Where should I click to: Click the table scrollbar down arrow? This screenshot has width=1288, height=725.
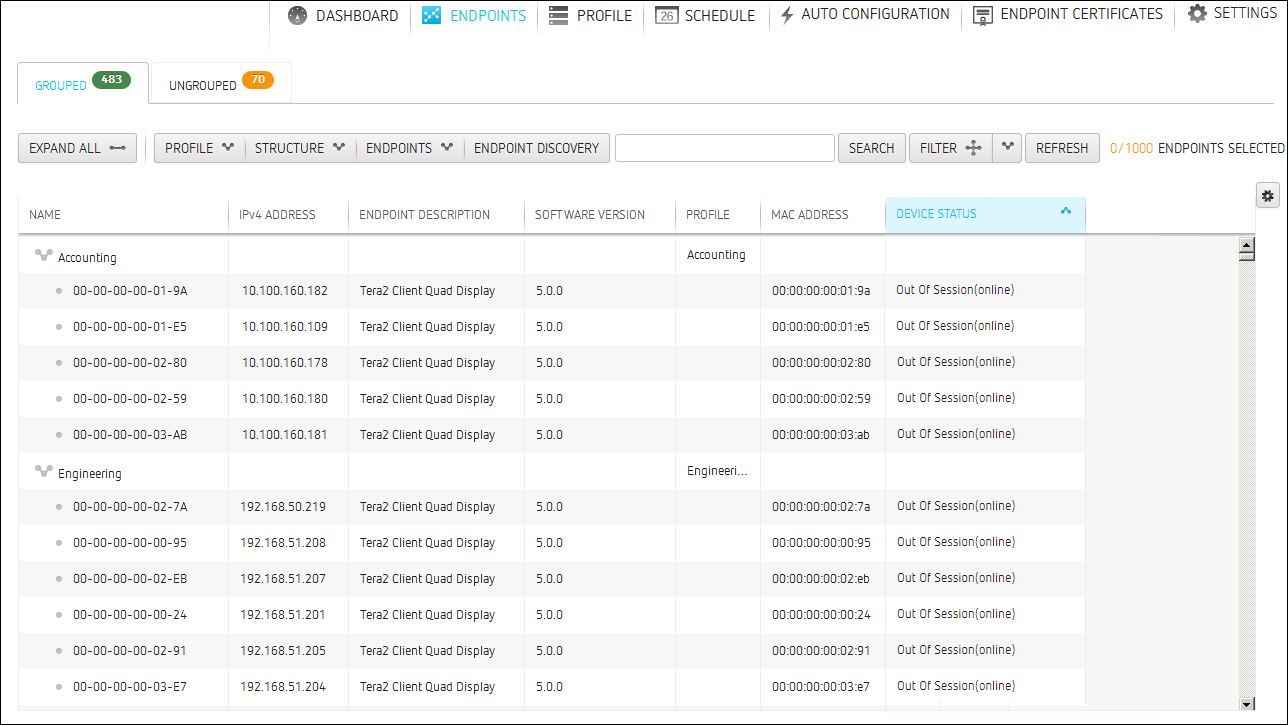pyautogui.click(x=1247, y=704)
